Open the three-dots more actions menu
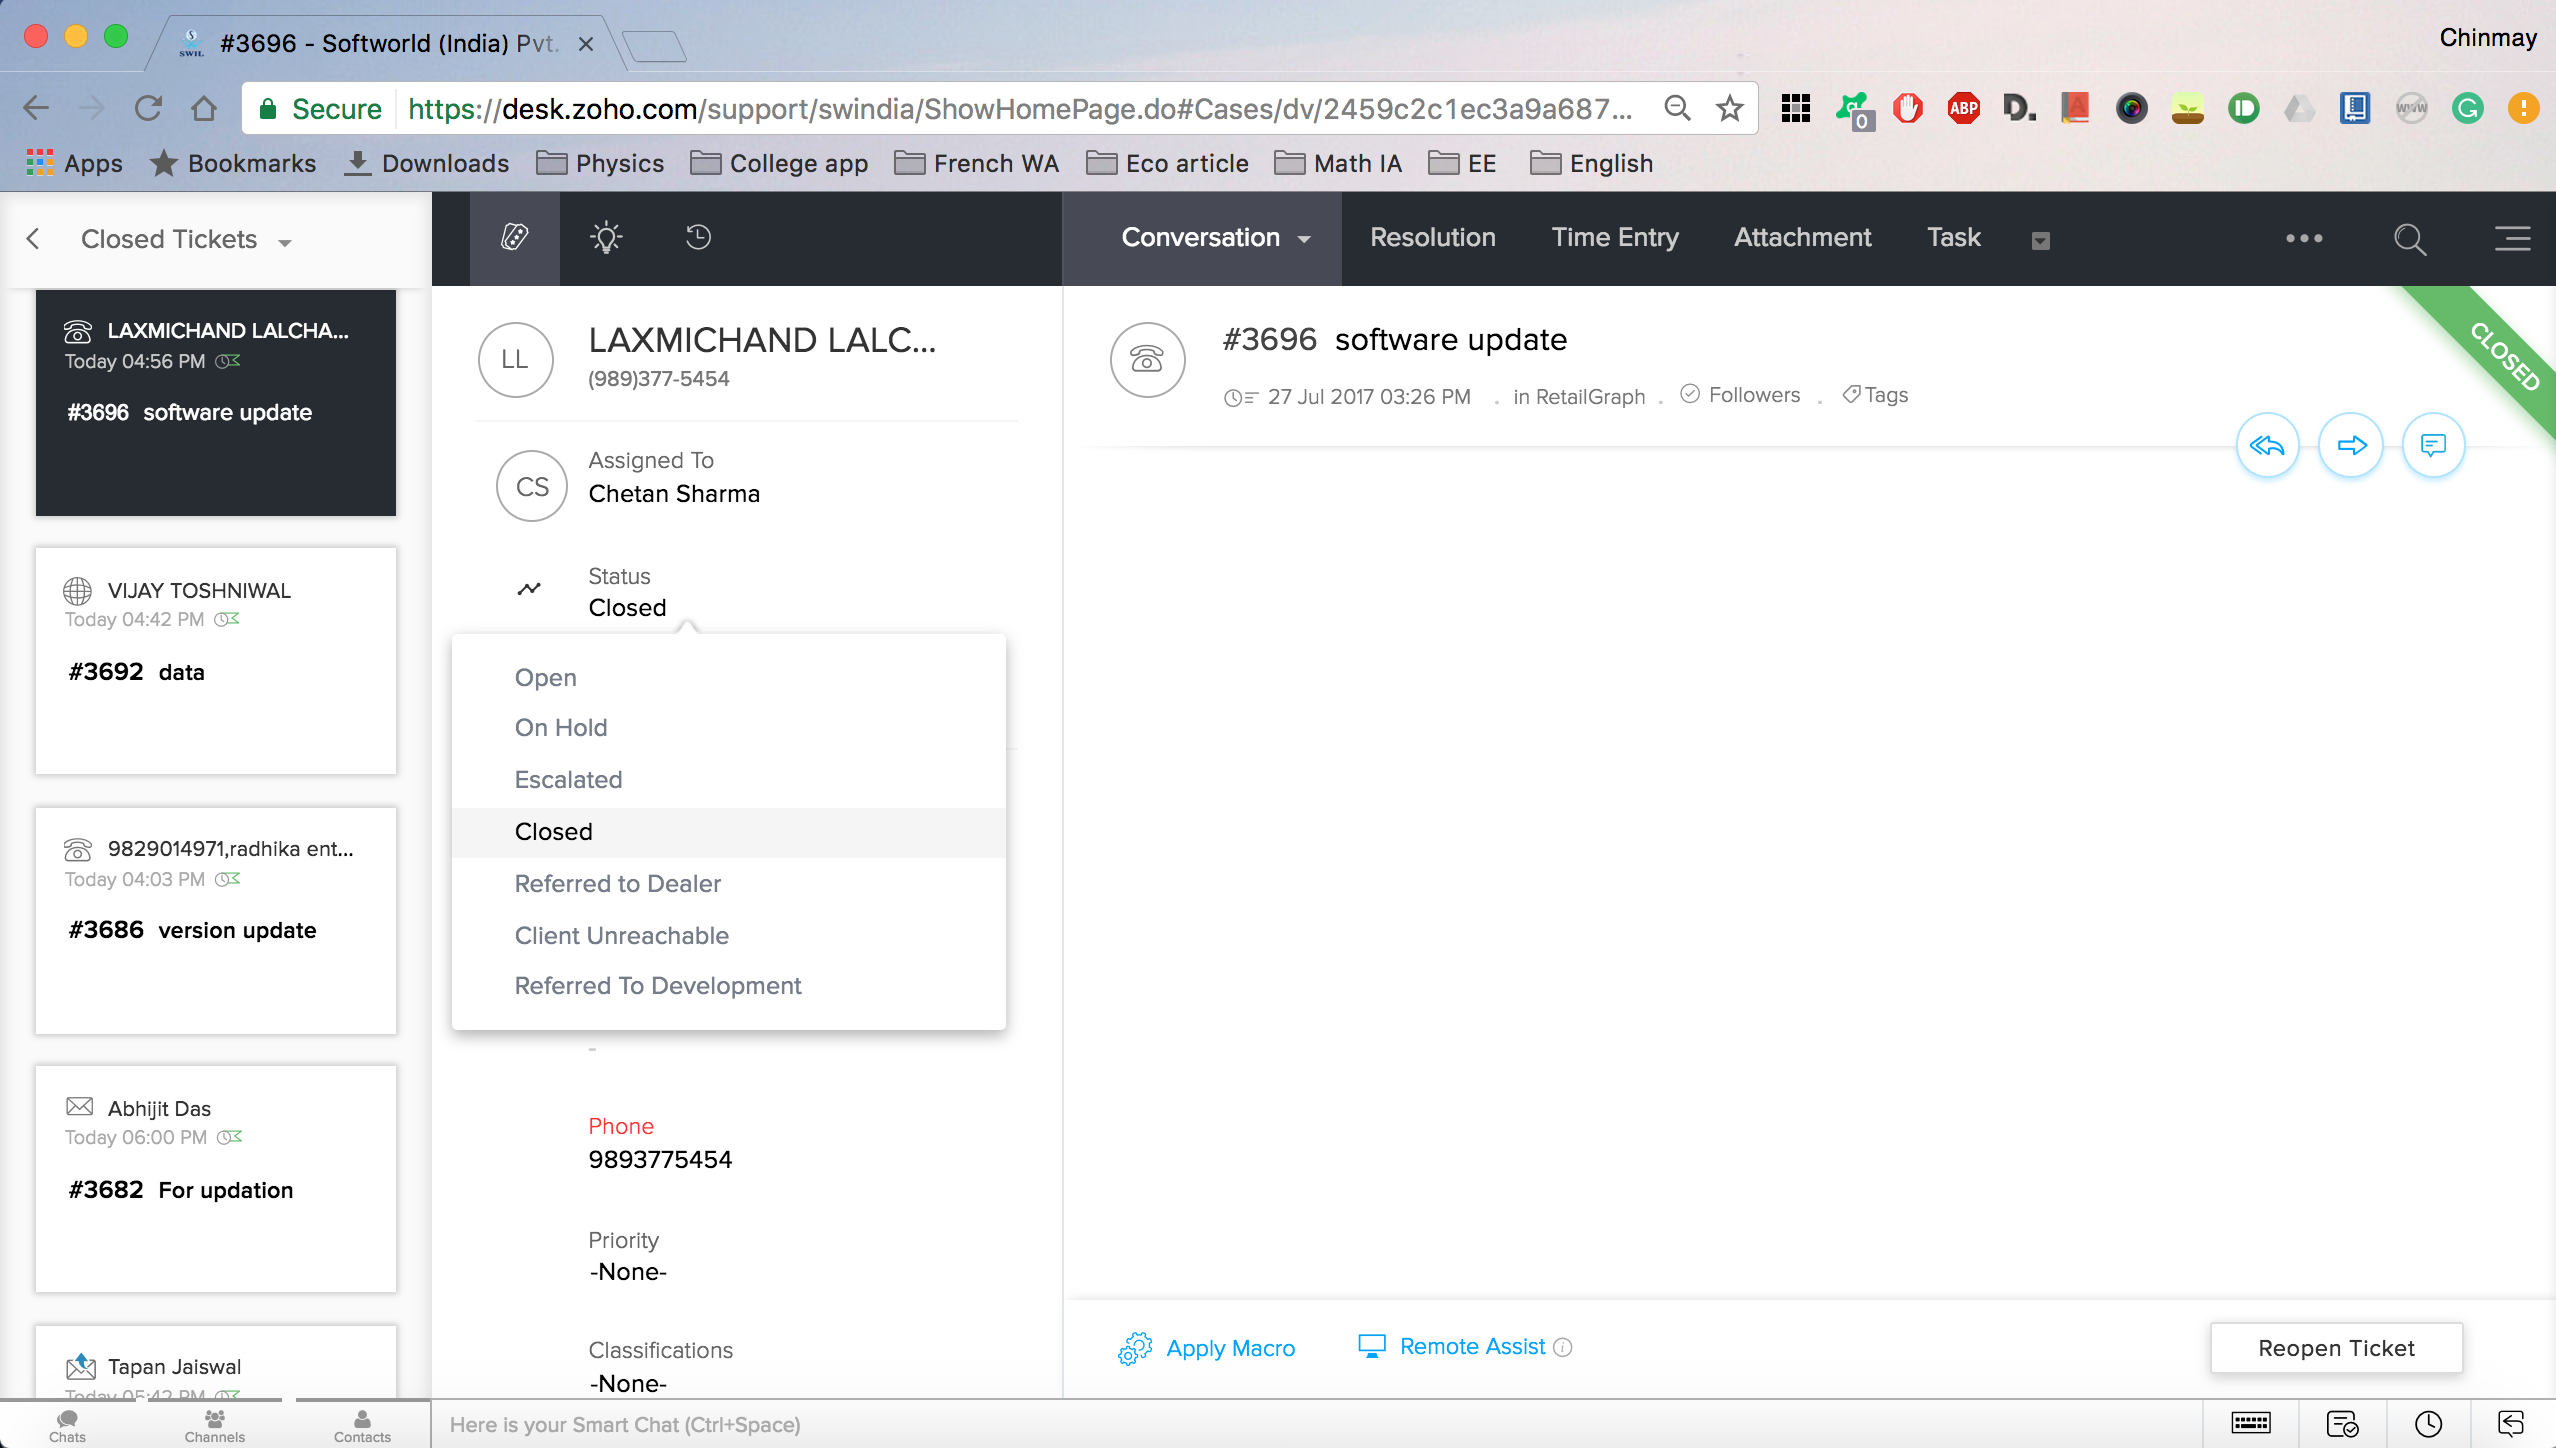The height and width of the screenshot is (1448, 2556). click(x=2303, y=239)
